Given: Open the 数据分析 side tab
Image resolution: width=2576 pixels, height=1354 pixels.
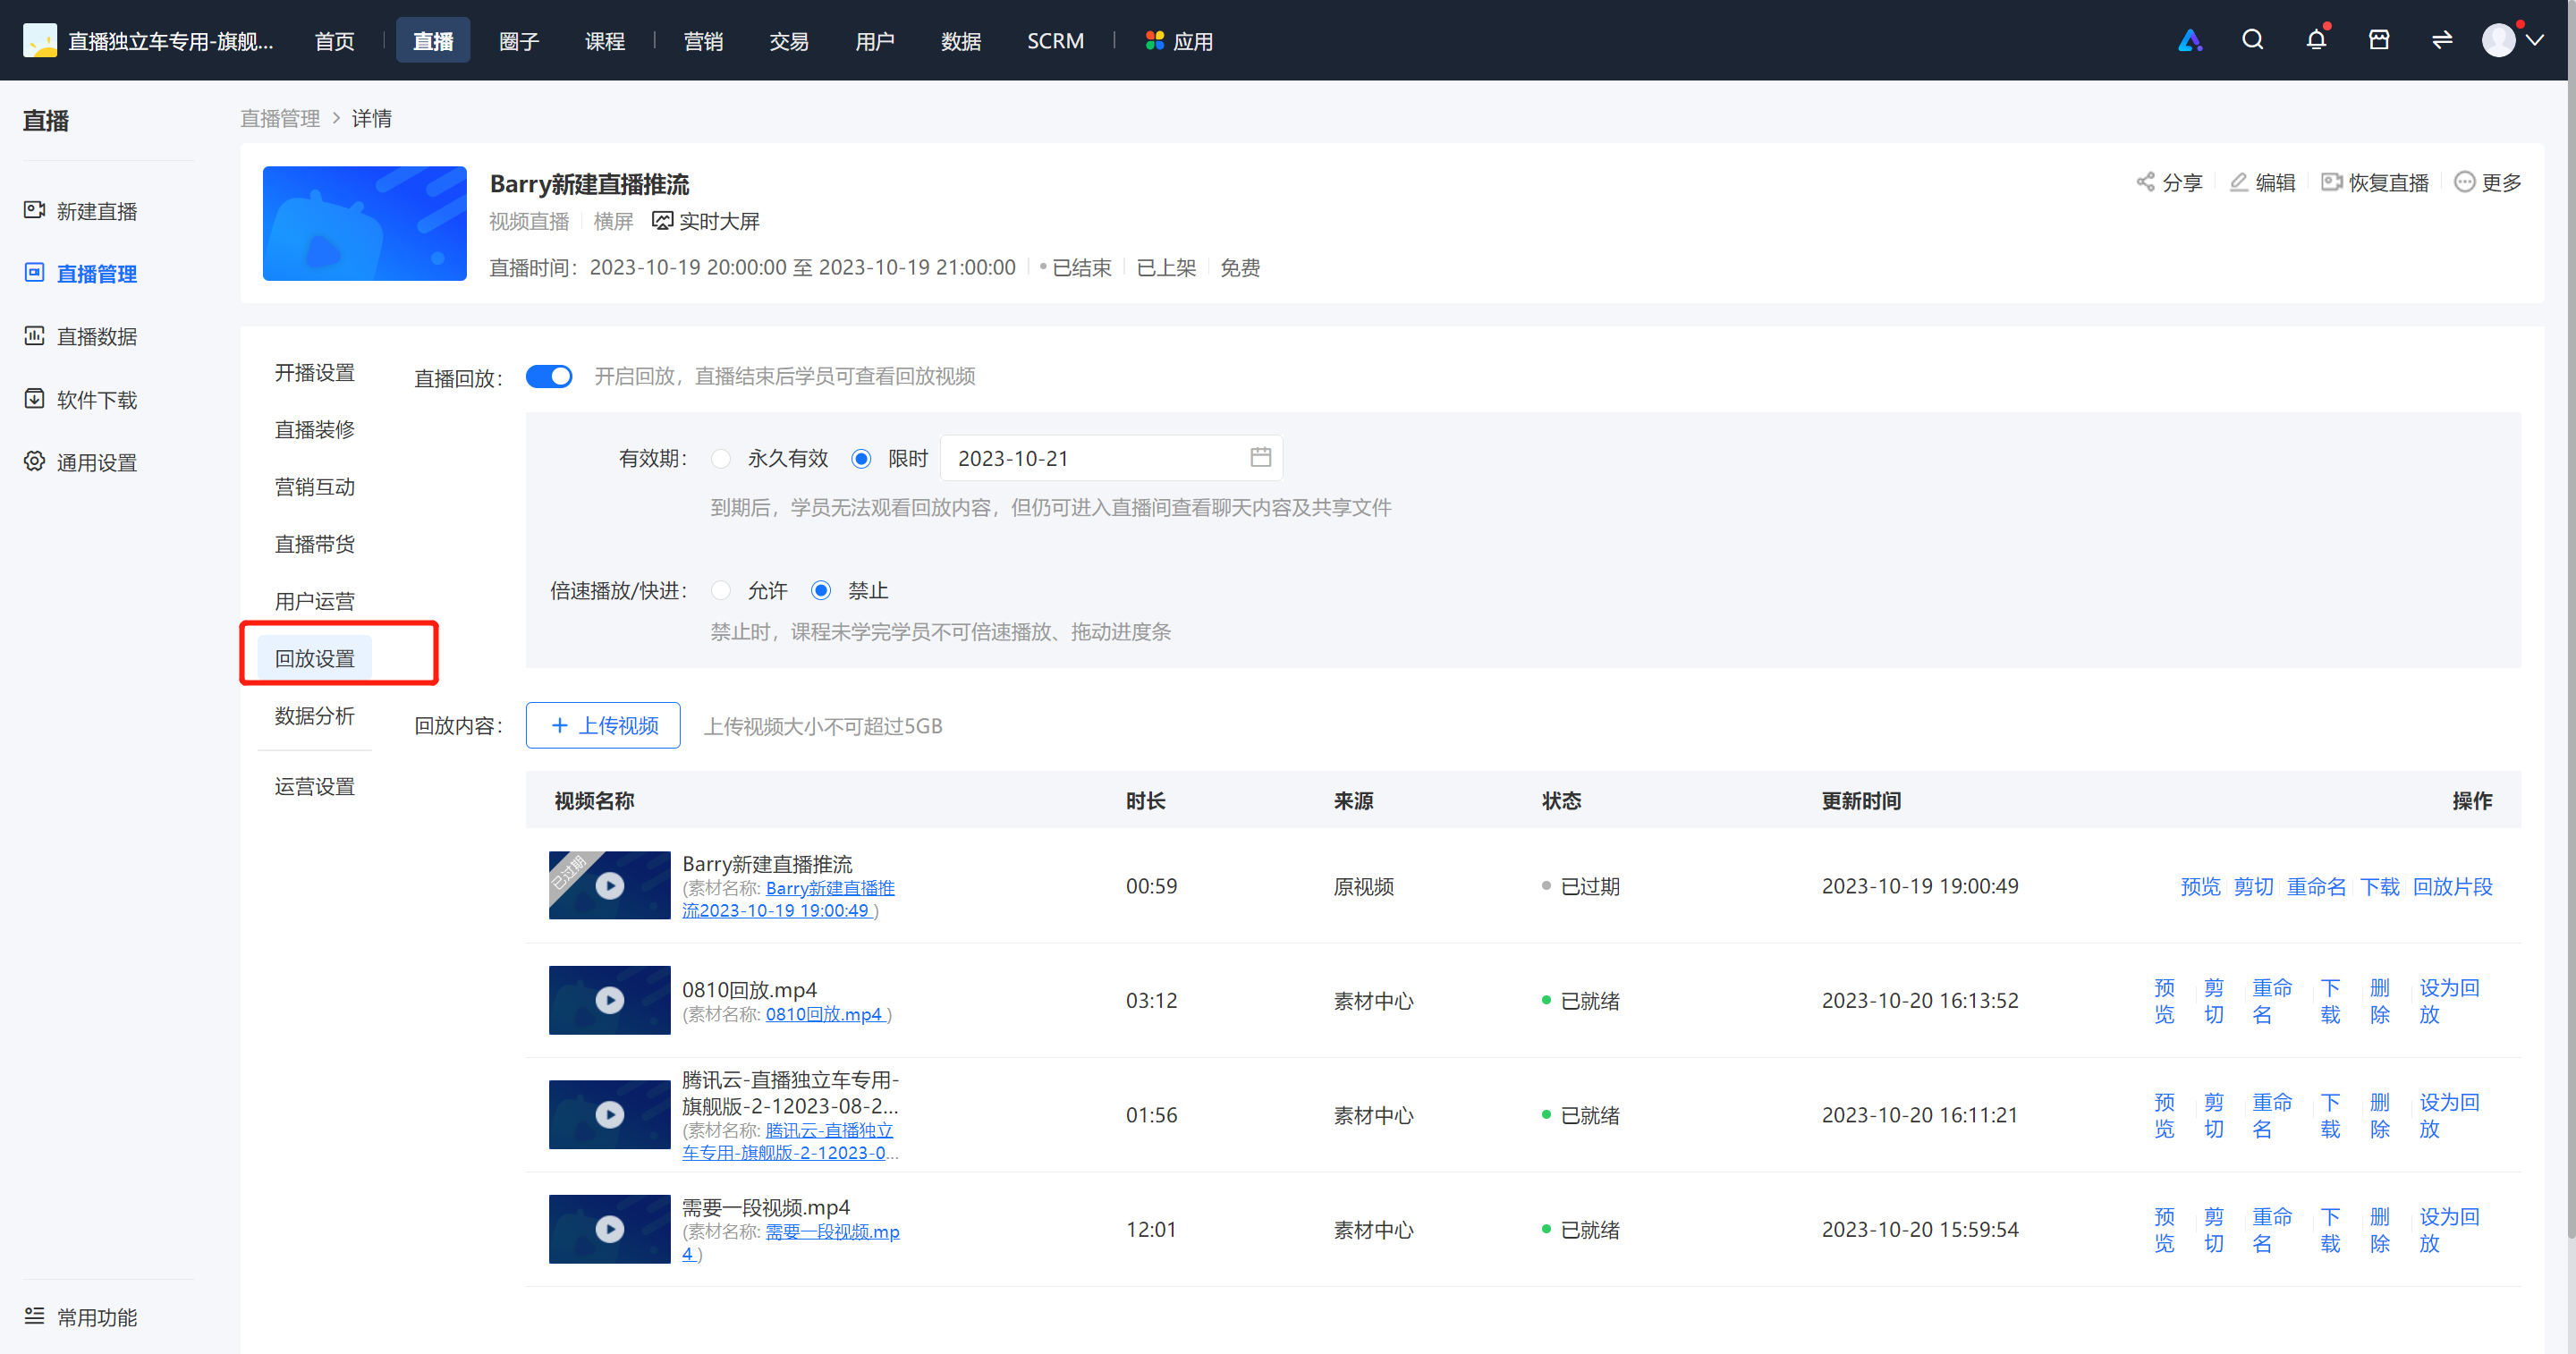Looking at the screenshot, I should (314, 716).
